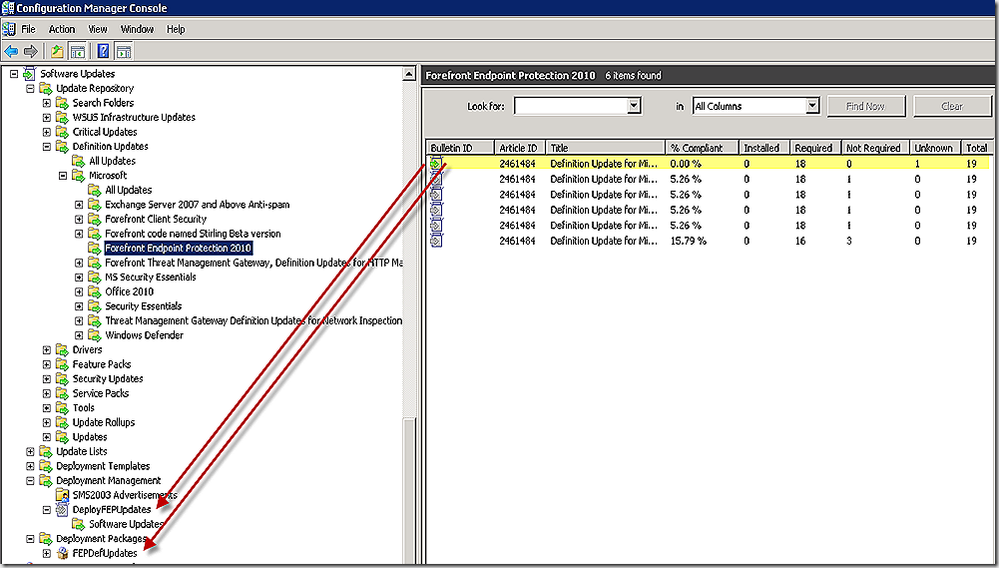Screen dimensions: 999x568
Task: Open the Look for dropdown arrow
Action: (633, 106)
